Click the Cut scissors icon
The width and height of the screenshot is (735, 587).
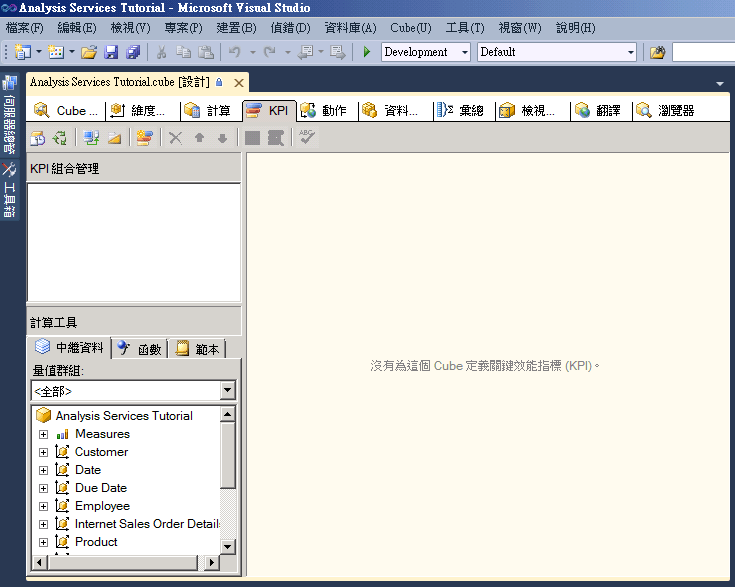coord(162,52)
